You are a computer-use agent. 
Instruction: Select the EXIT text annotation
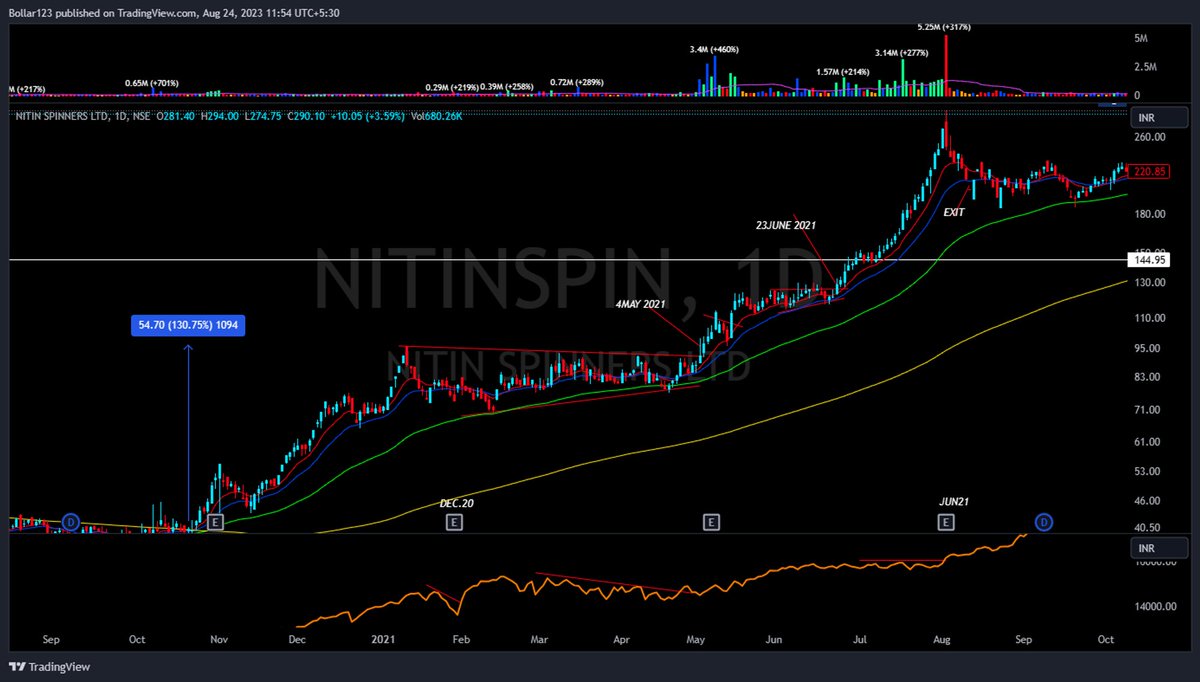[955, 213]
